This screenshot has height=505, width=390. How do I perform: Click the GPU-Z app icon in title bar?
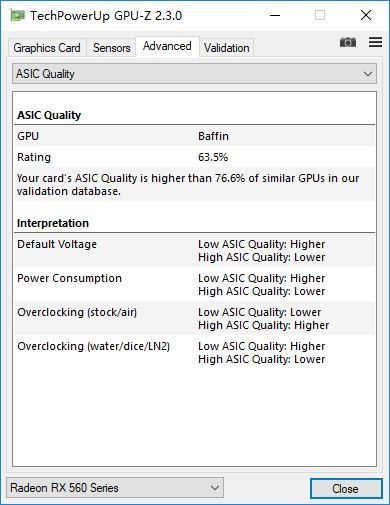17,16
